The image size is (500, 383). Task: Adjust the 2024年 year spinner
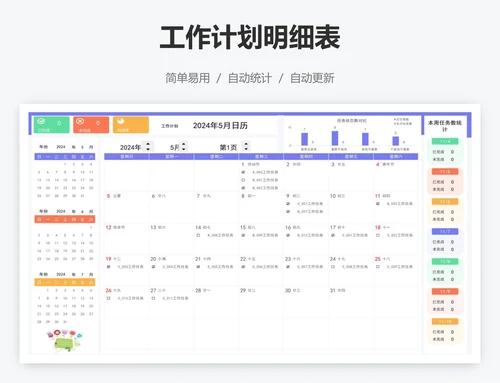click(x=148, y=146)
